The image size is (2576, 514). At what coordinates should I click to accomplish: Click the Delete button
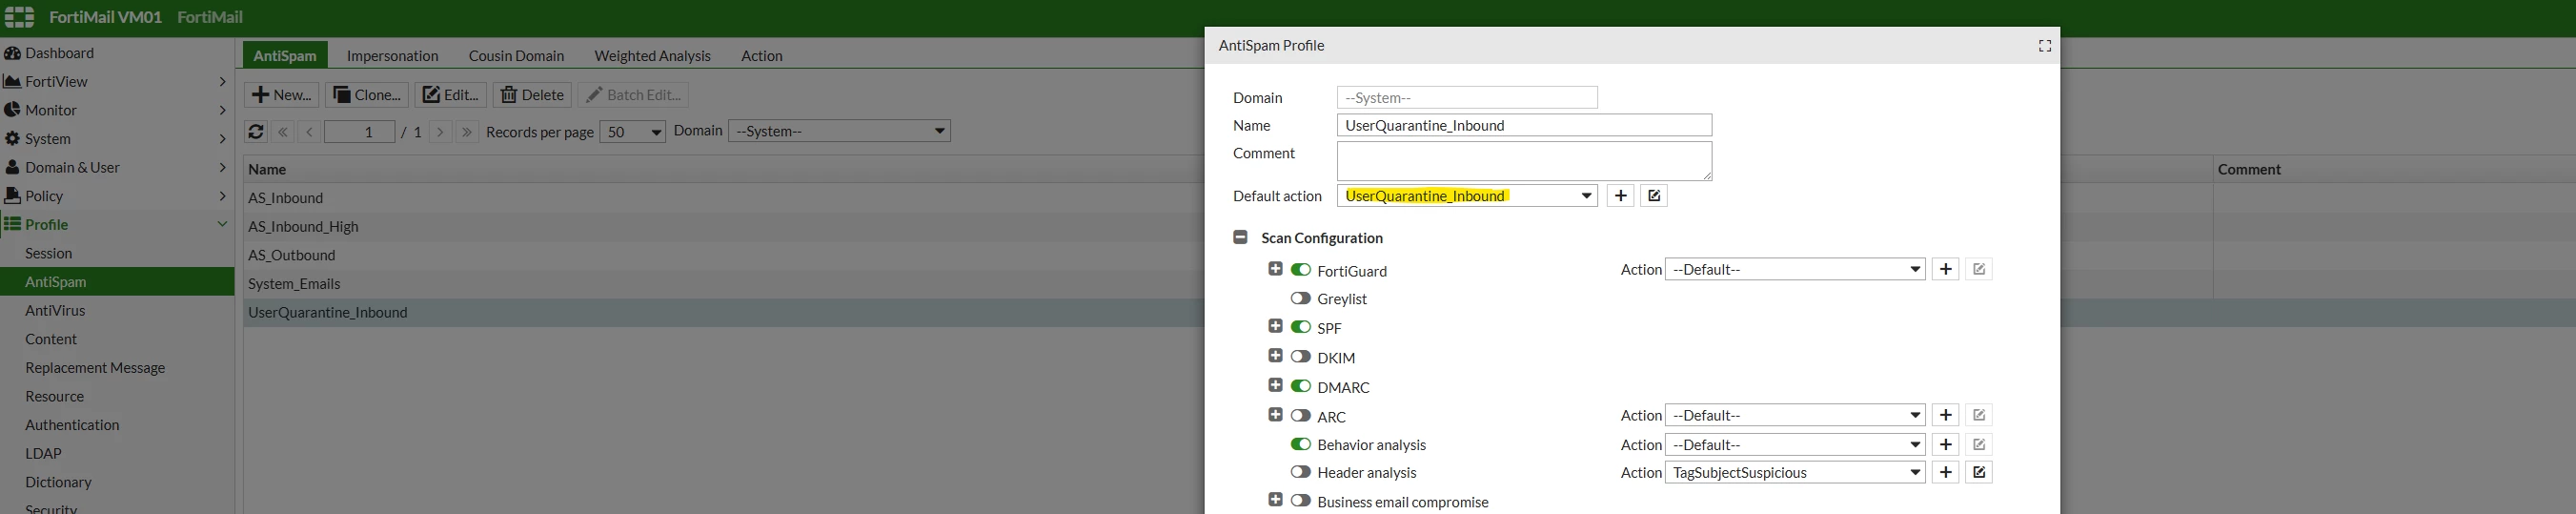532,95
